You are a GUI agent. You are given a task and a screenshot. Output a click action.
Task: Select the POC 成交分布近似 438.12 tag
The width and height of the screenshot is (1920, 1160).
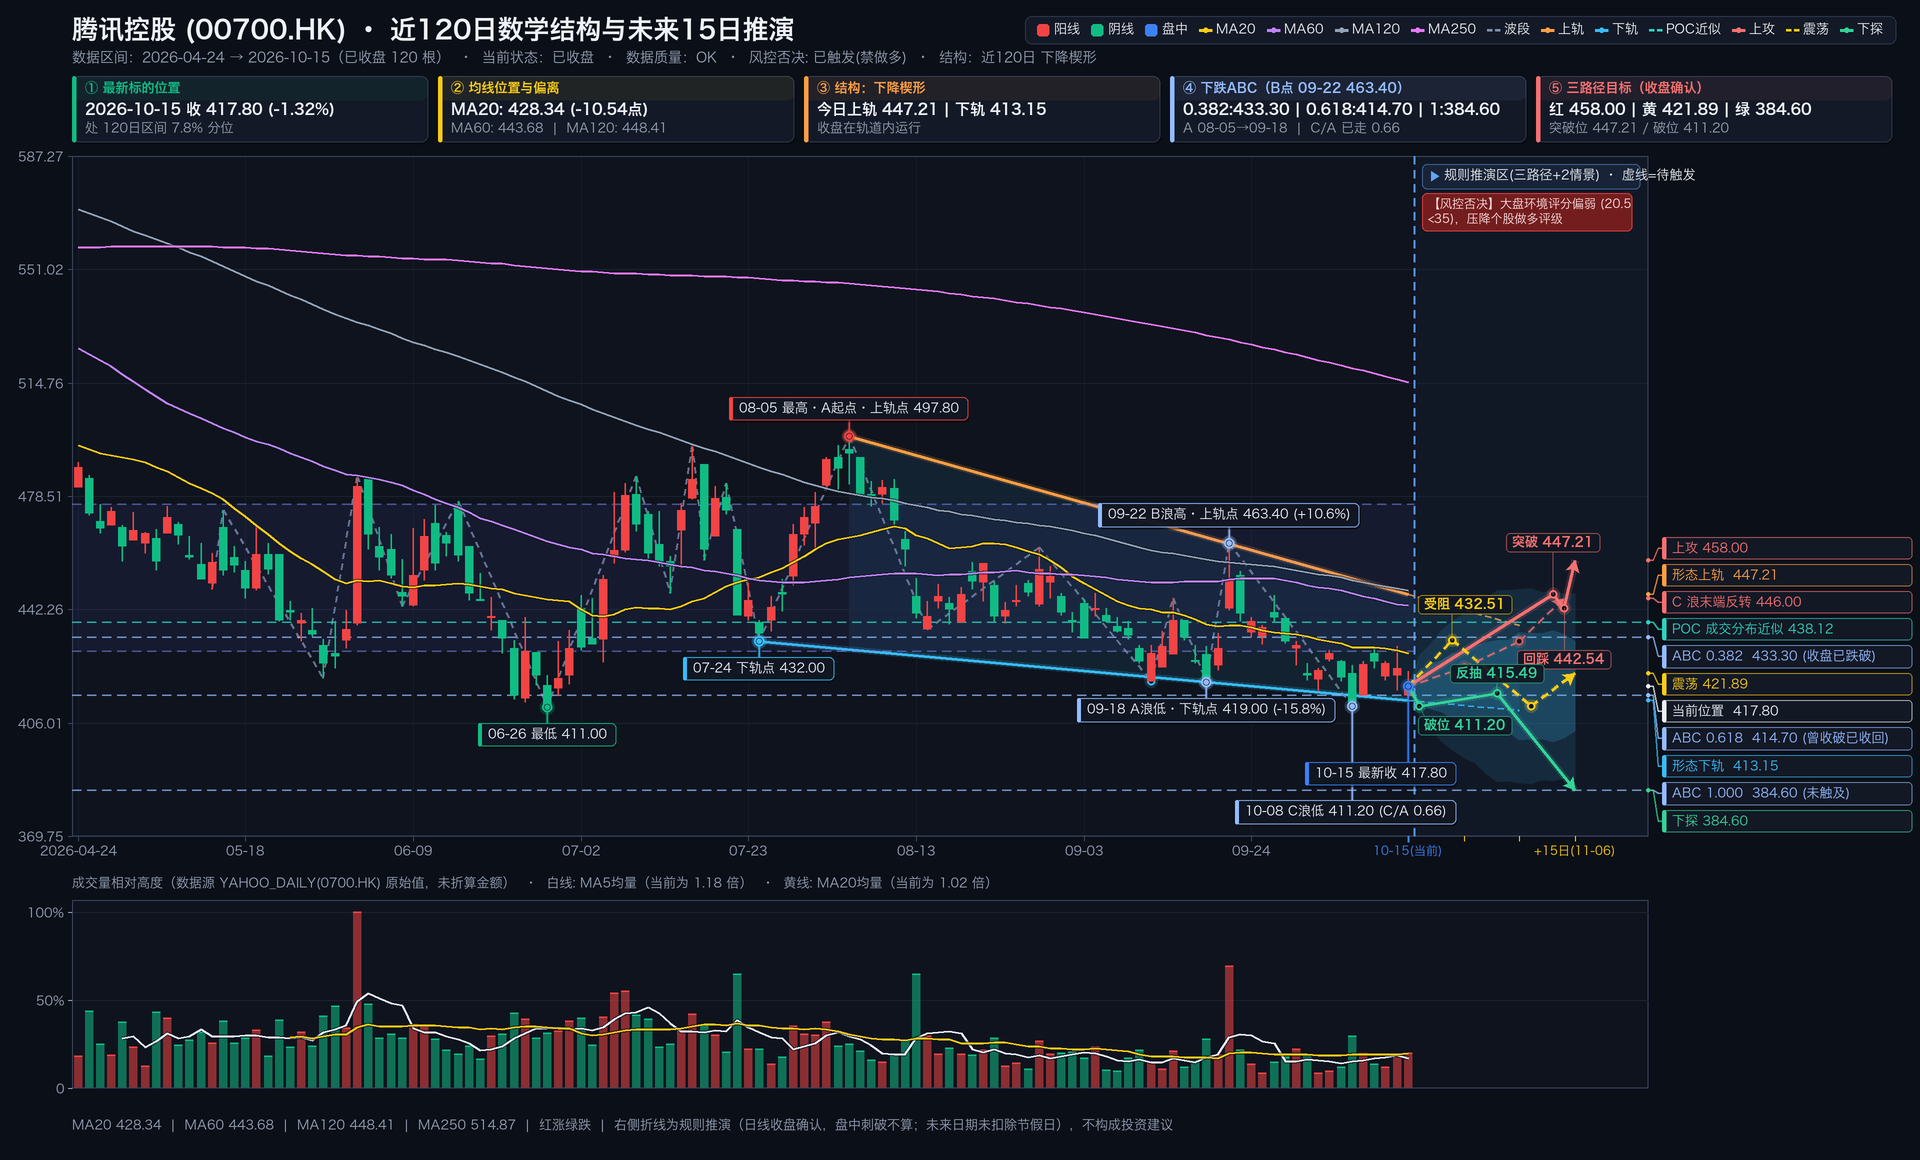pos(1786,629)
